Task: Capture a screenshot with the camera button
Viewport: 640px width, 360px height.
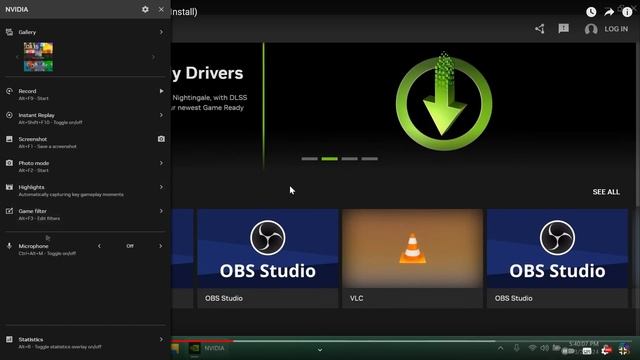Action: (161, 139)
